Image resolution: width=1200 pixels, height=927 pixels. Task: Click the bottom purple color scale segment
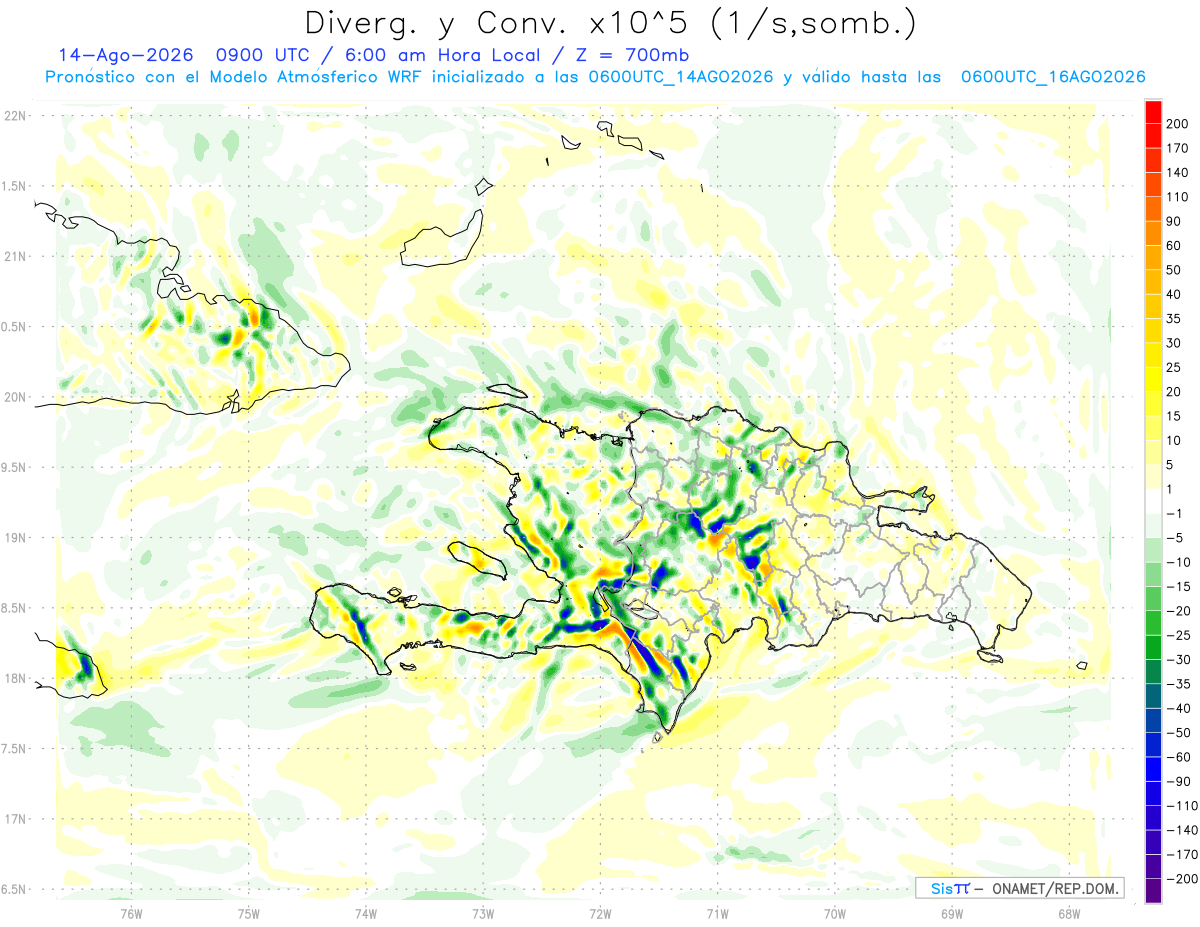1153,891
